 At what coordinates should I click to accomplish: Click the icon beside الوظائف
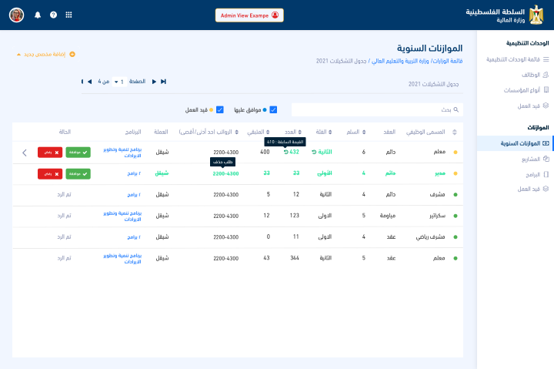pyautogui.click(x=546, y=75)
